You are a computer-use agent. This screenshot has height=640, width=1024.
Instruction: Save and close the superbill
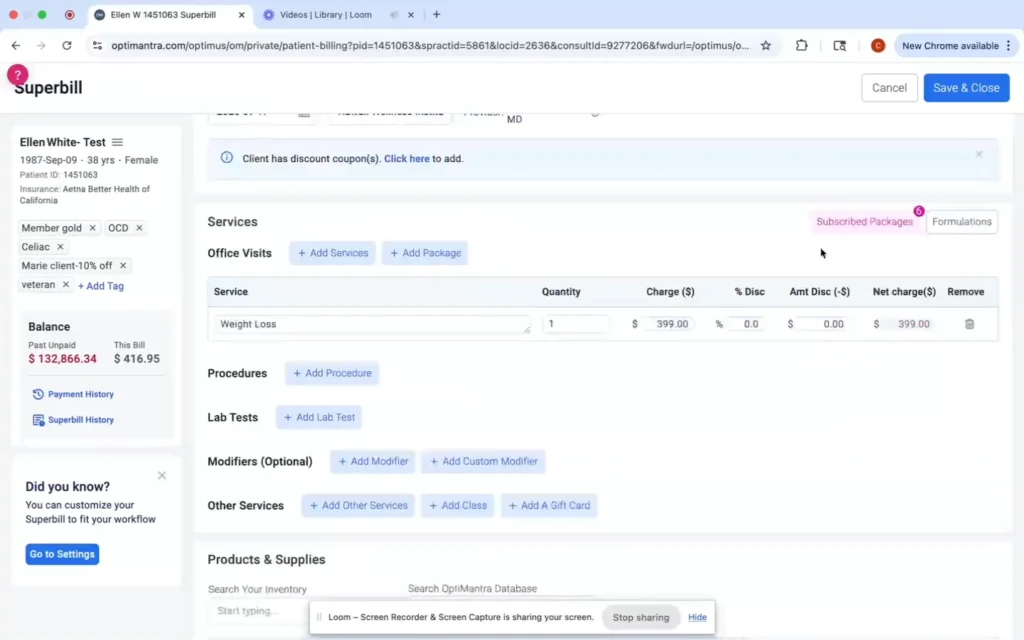click(x=966, y=88)
